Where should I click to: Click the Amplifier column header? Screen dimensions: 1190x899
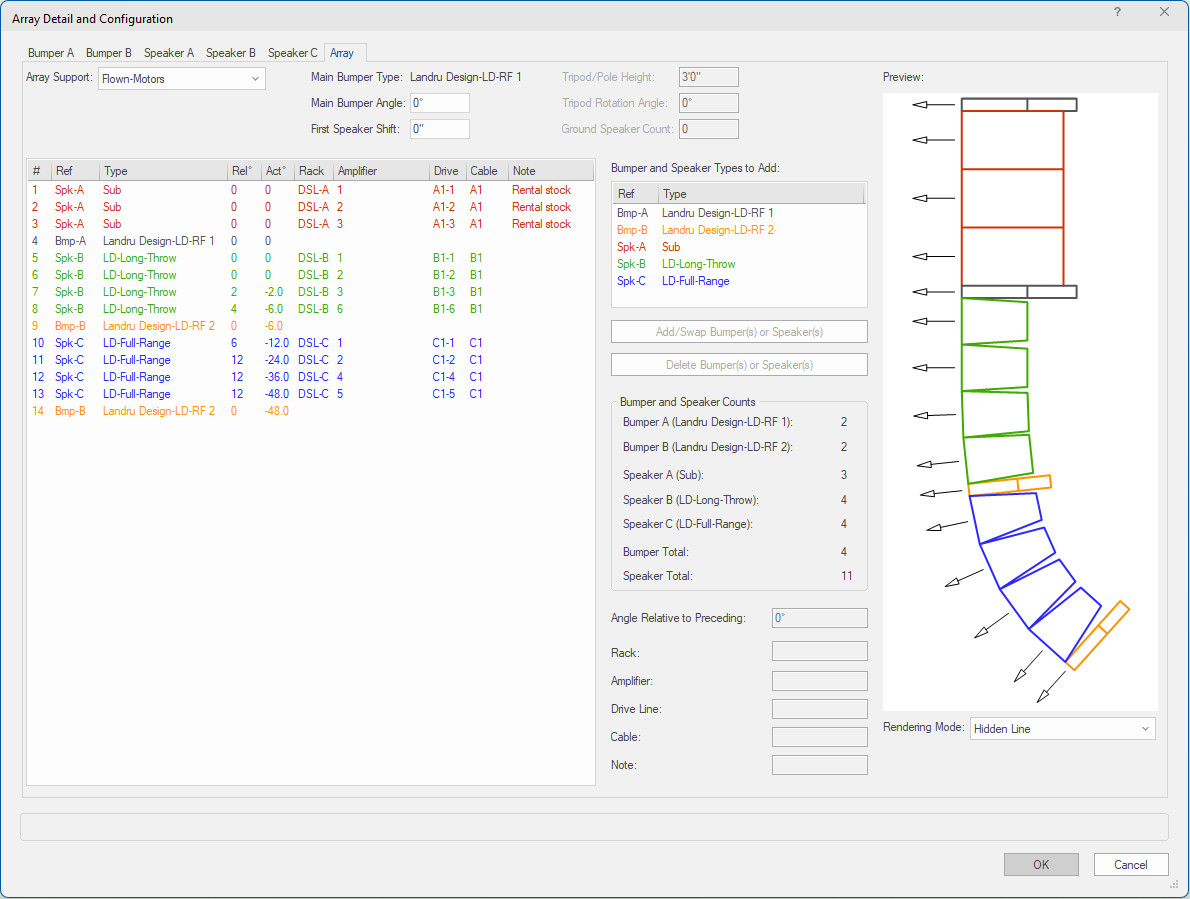coord(381,171)
